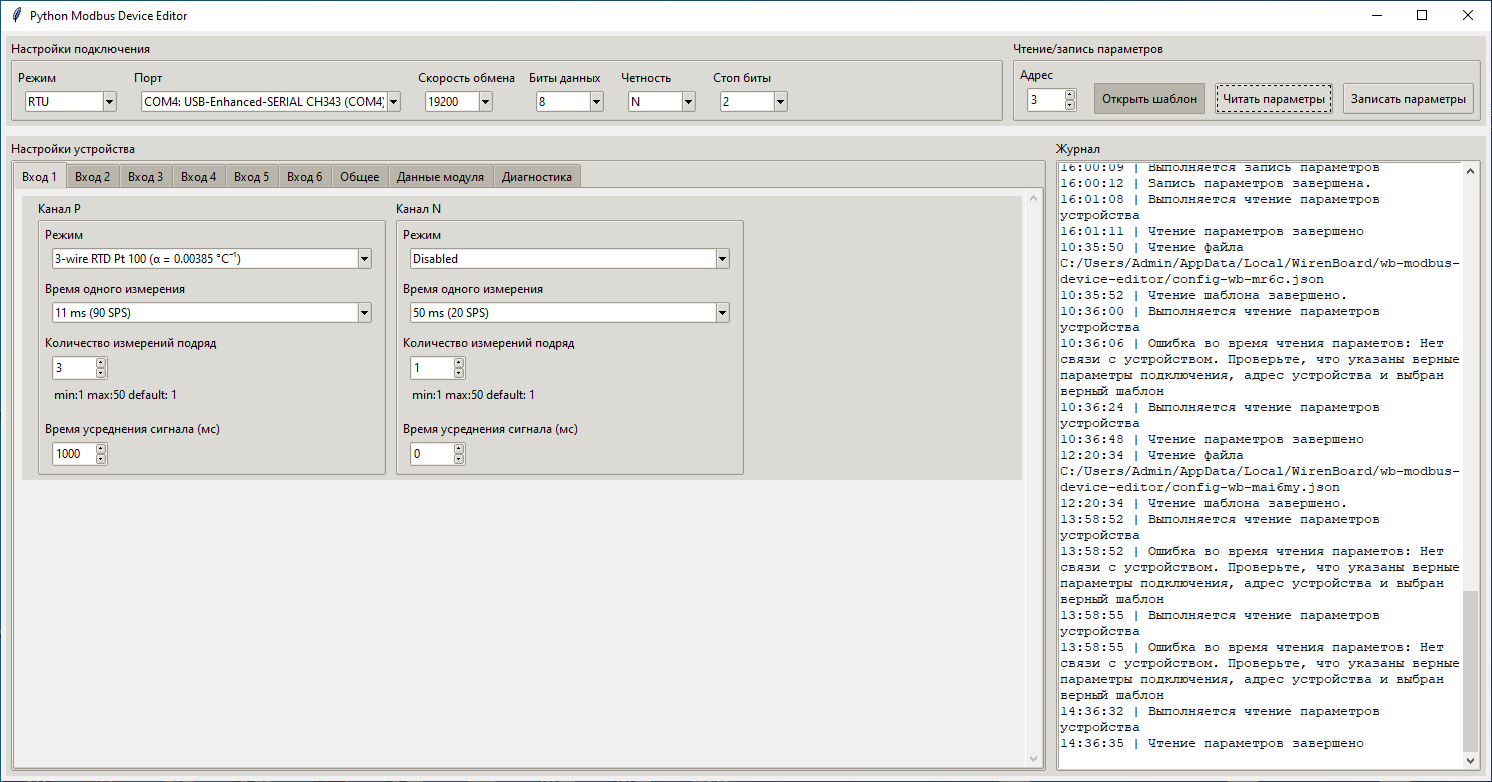
Task: Click the feather app icon in title bar
Action: tap(16, 16)
